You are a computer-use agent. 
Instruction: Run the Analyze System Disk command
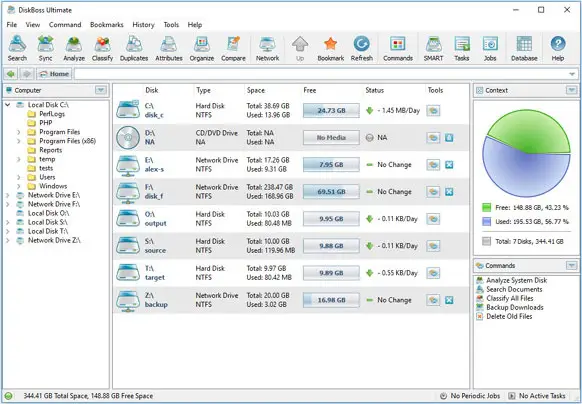[x=516, y=280]
